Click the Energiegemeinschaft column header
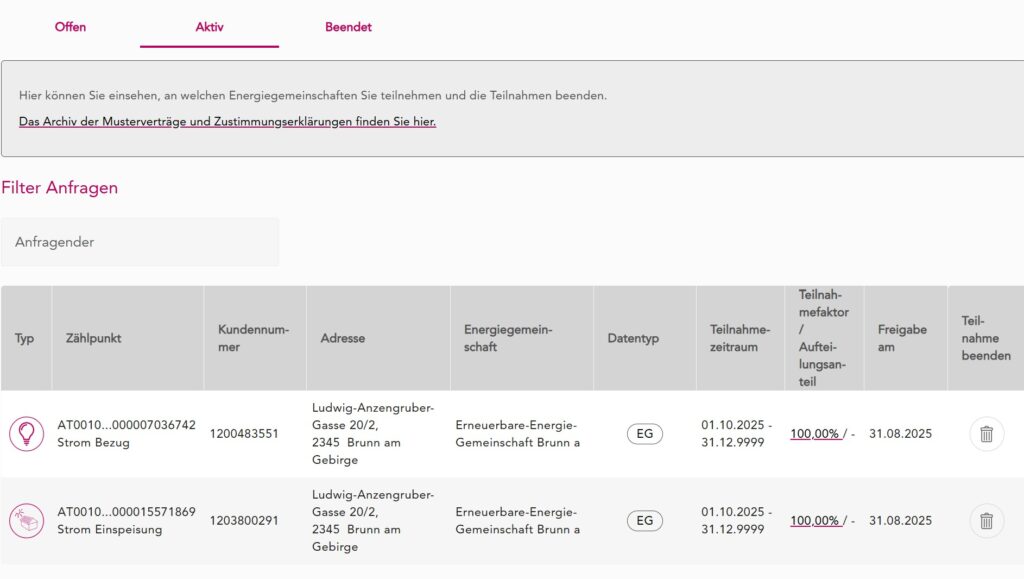Viewport: 1024px width, 579px height. coord(508,338)
